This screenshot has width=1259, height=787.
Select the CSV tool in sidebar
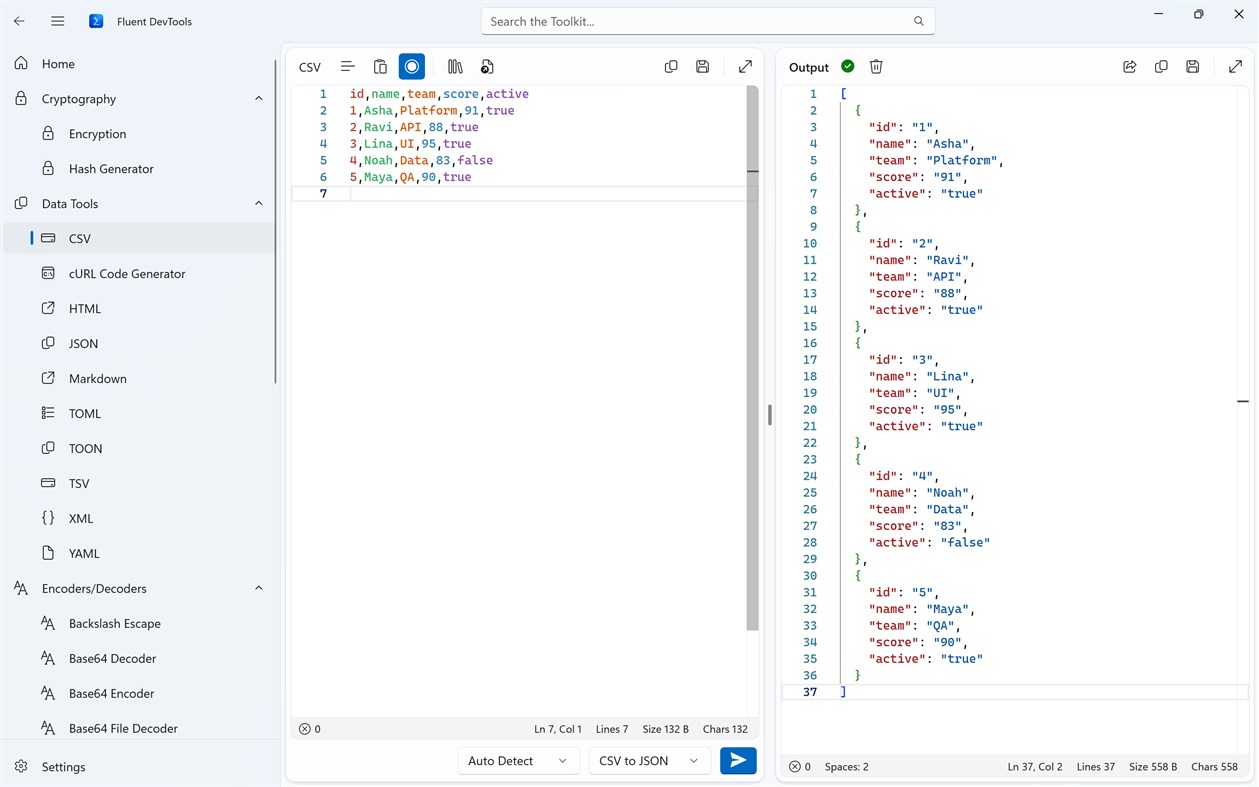pos(140,239)
